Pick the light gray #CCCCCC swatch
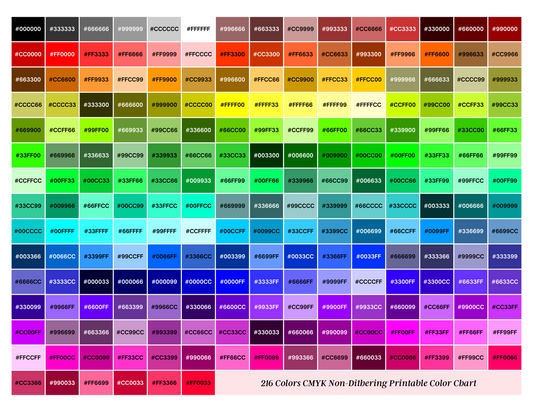This screenshot has width=533, height=412. coord(165,29)
